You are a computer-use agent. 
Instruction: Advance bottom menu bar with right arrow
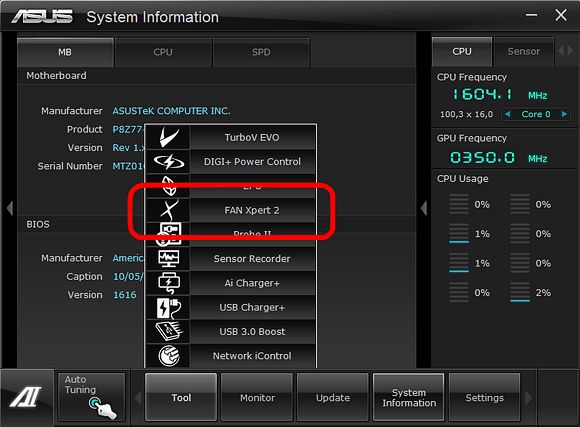click(528, 398)
